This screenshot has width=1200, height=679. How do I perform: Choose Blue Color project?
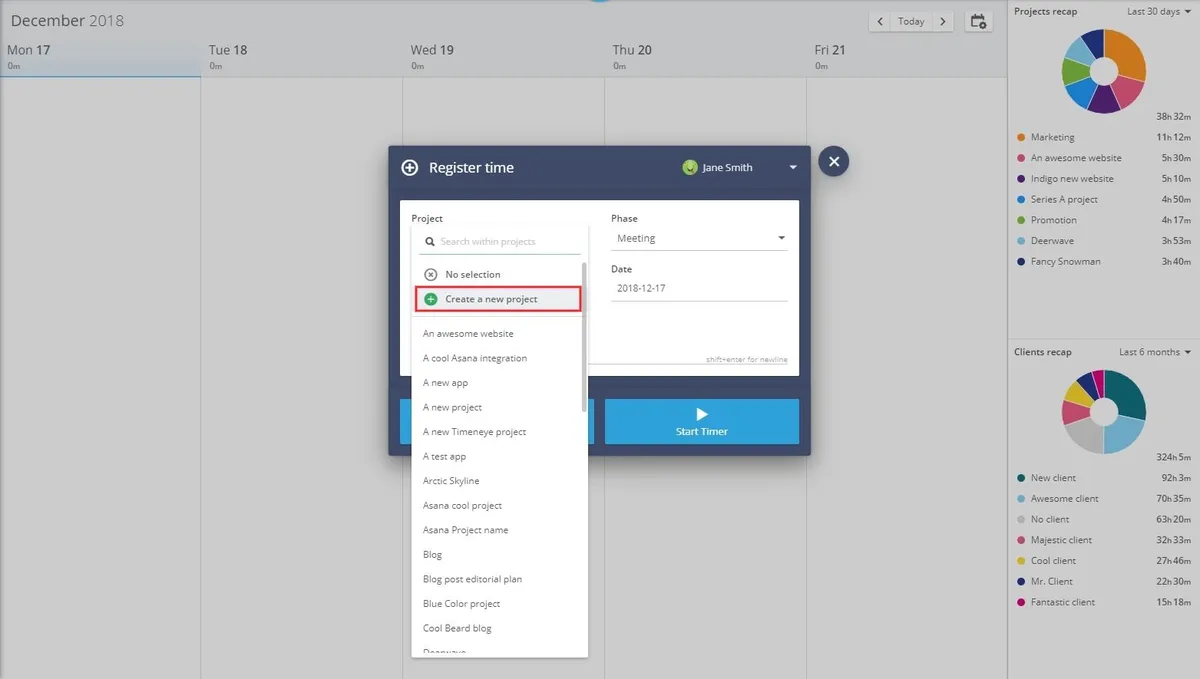(461, 603)
